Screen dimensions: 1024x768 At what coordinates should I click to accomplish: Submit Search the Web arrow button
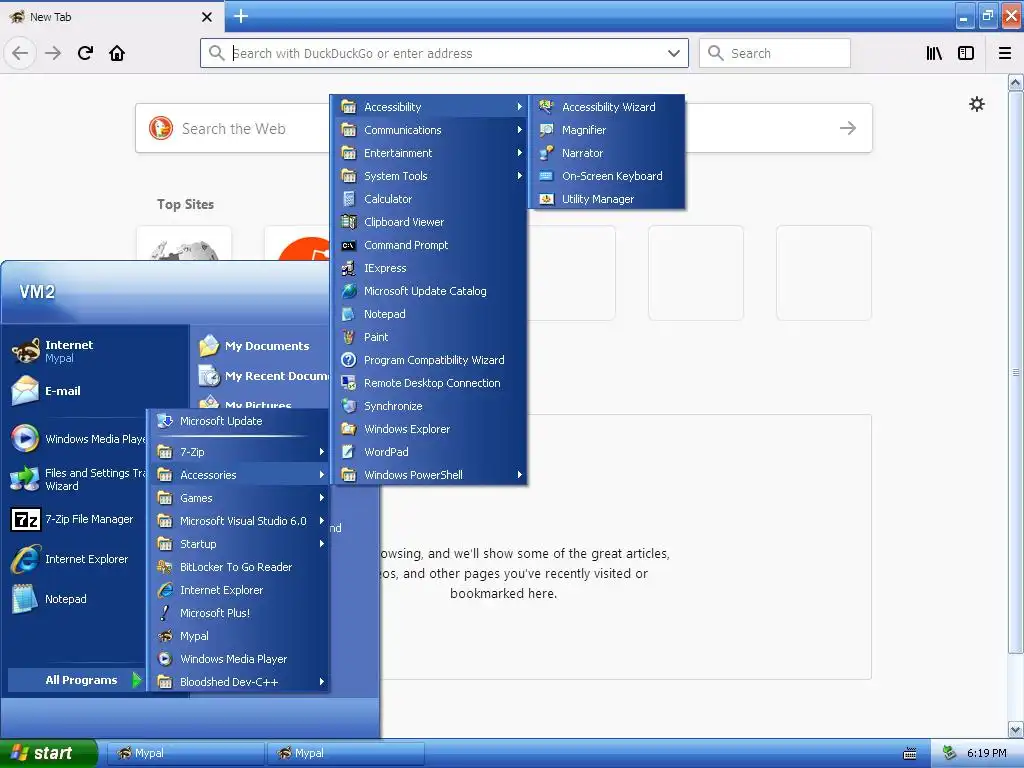[x=848, y=128]
